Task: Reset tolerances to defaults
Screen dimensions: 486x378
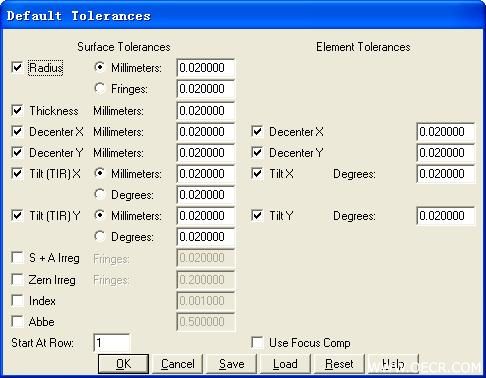Action: (339, 364)
